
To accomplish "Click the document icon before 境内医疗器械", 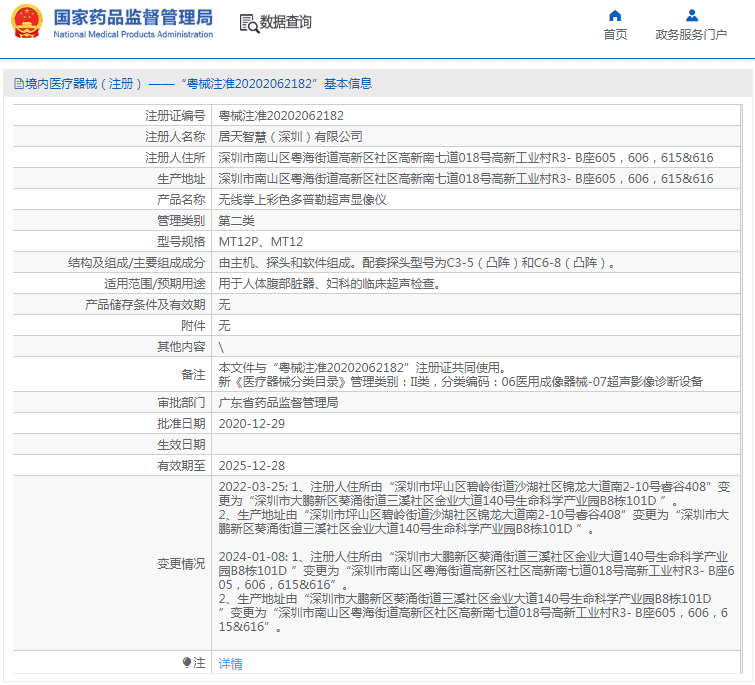I will tap(19, 84).
